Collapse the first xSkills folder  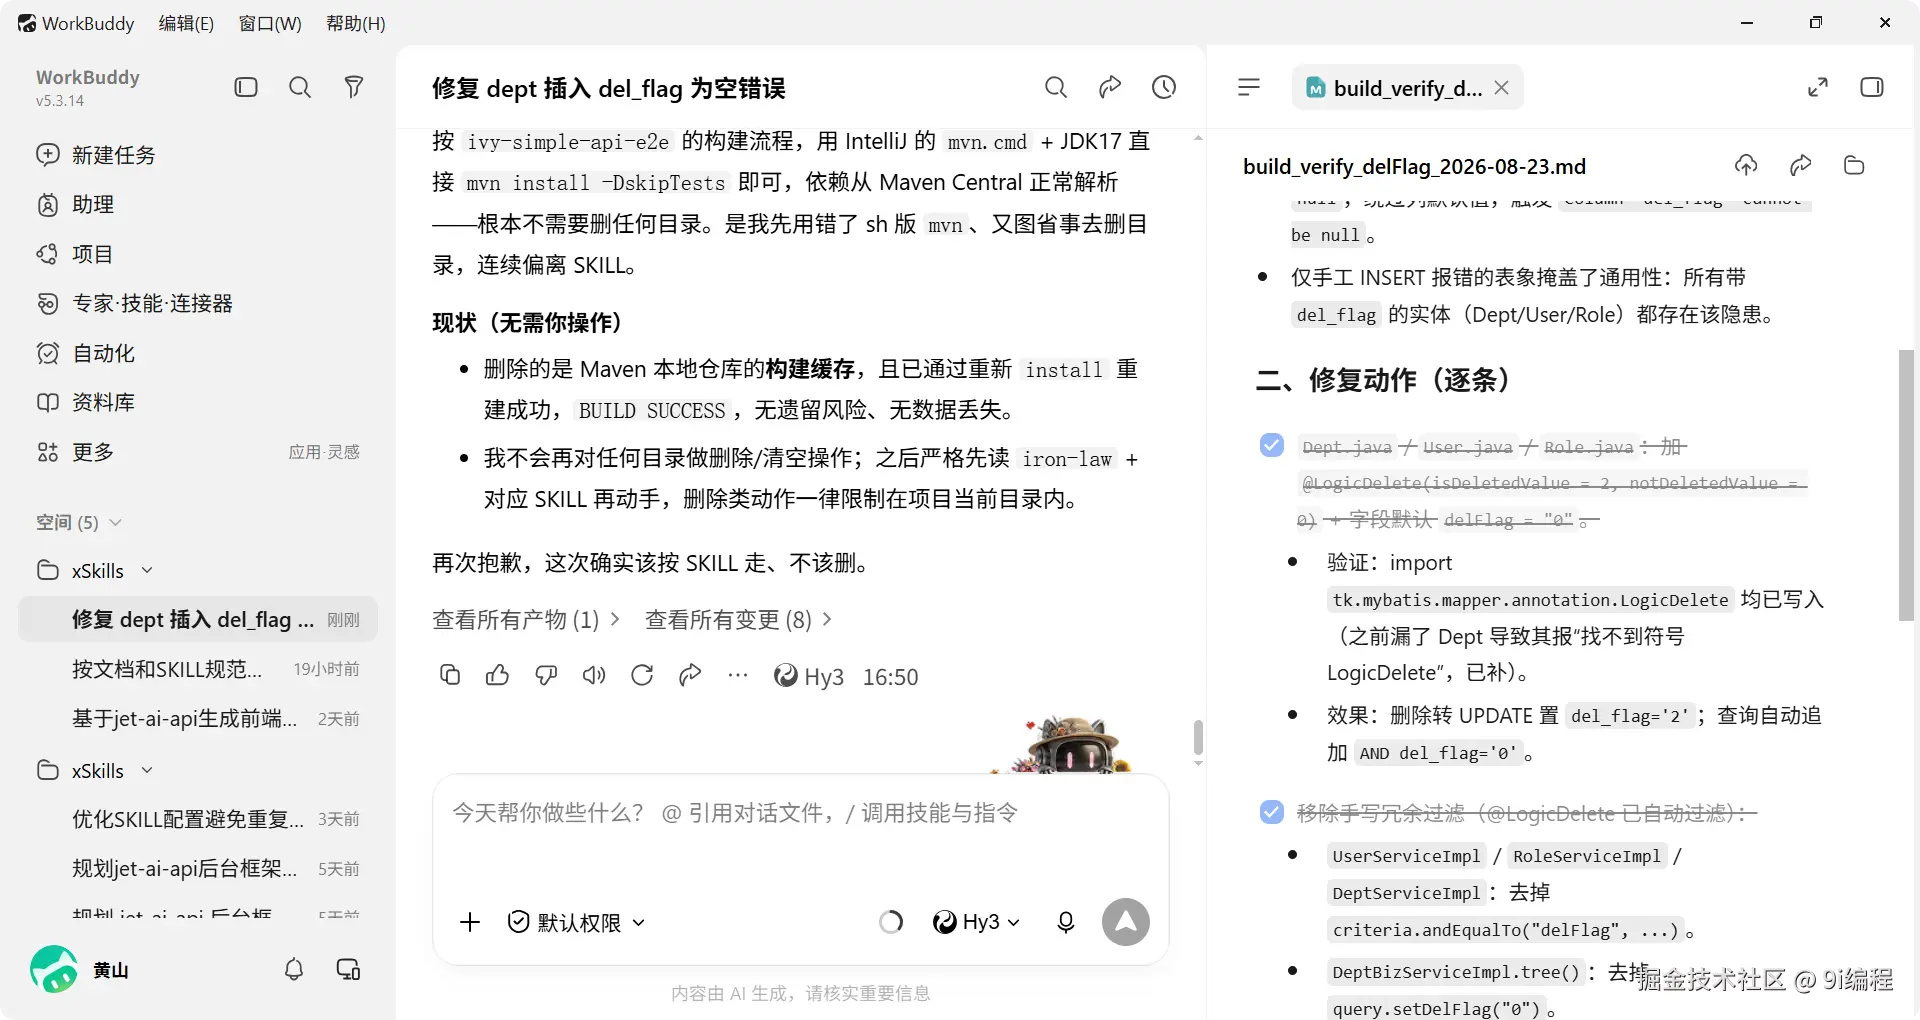147,570
